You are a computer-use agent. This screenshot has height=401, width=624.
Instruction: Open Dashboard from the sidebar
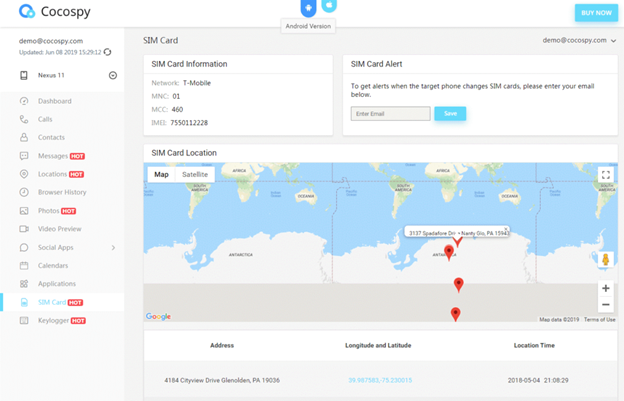coord(55,101)
